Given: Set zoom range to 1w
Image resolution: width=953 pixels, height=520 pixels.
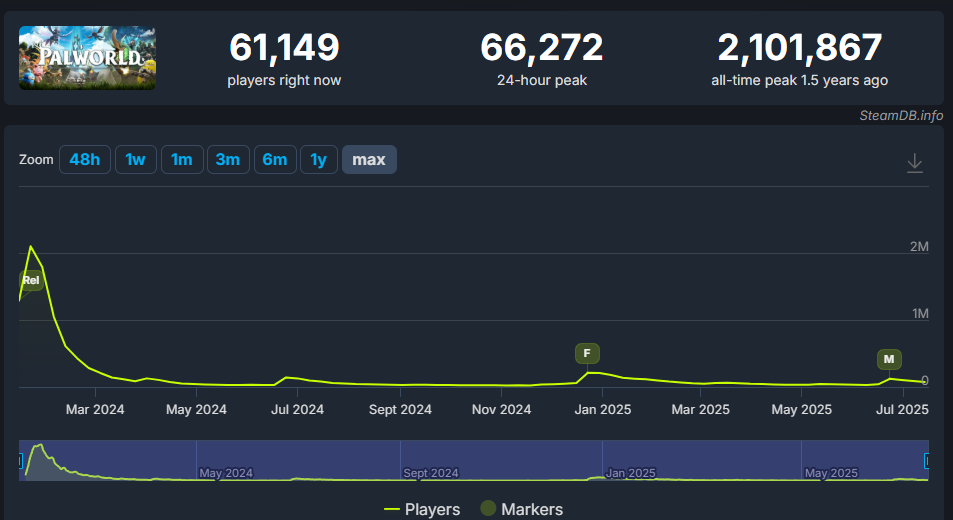Looking at the screenshot, I should (136, 160).
